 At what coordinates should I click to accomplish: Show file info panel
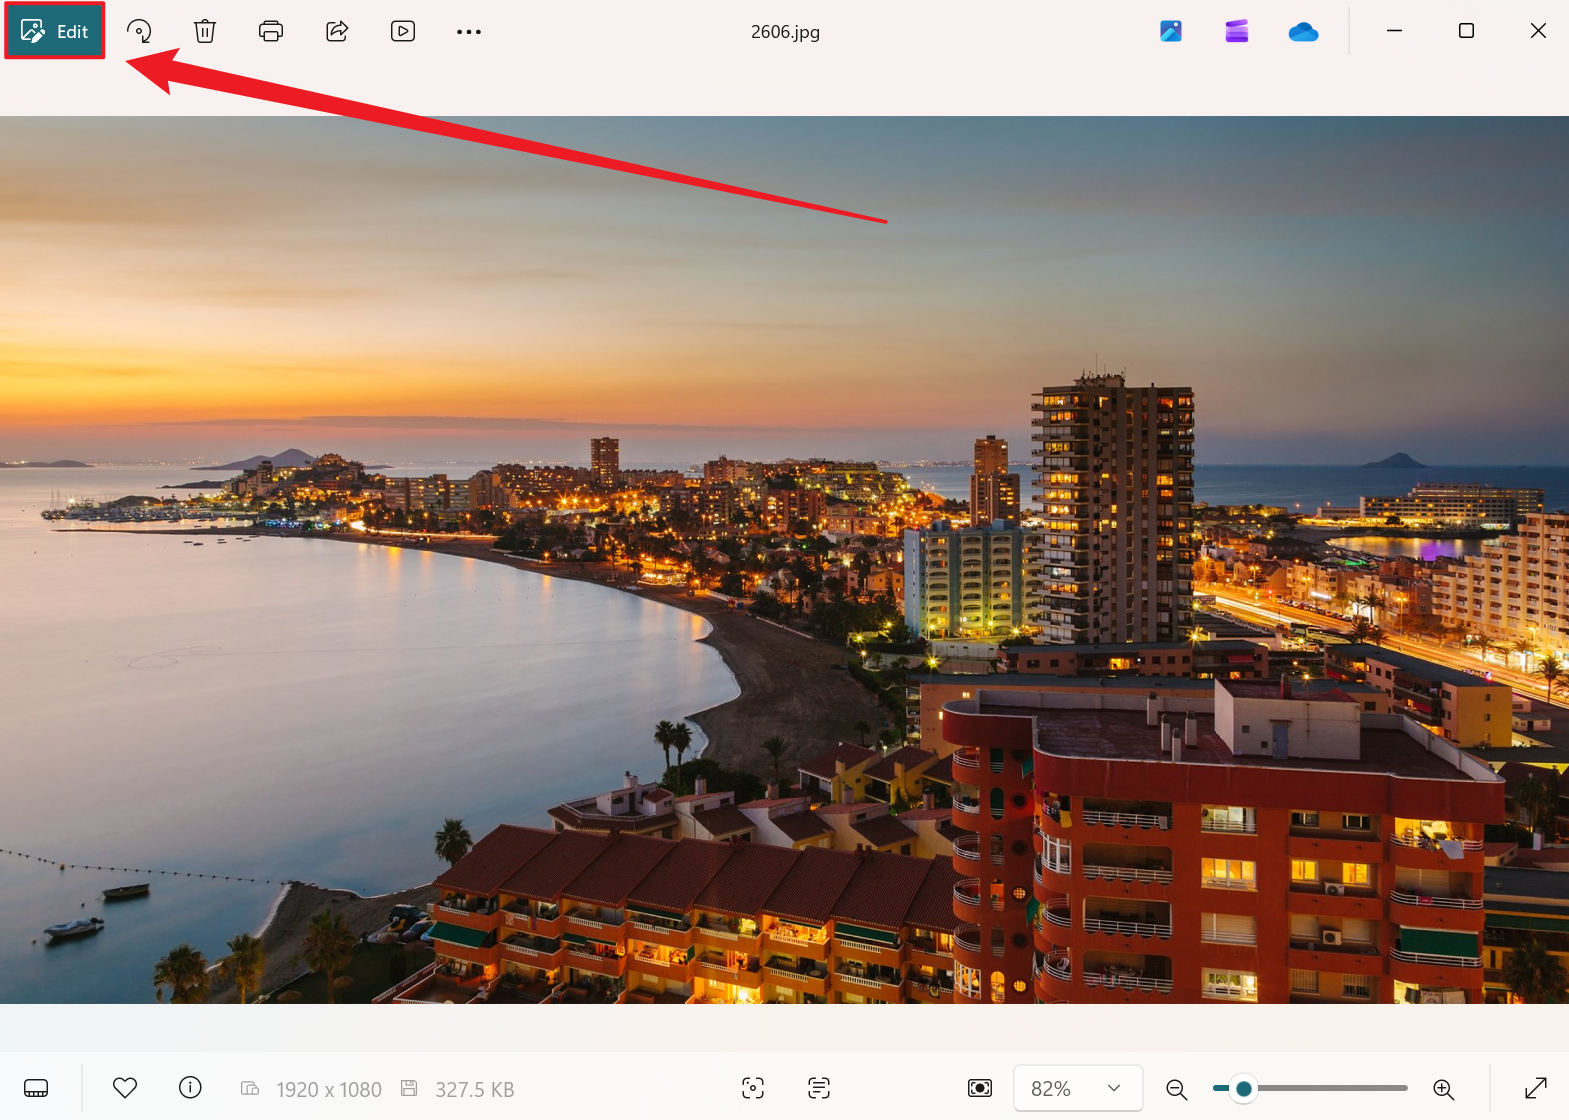190,1088
